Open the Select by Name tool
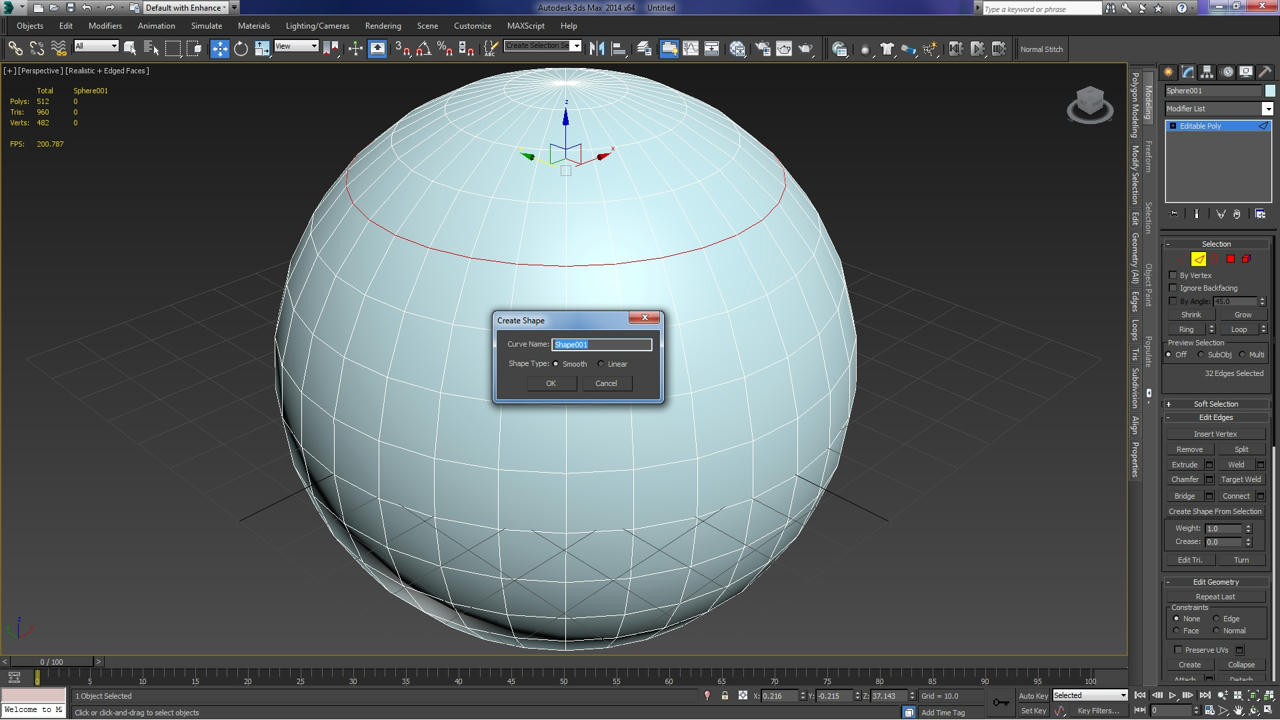This screenshot has width=1280, height=720. [151, 48]
